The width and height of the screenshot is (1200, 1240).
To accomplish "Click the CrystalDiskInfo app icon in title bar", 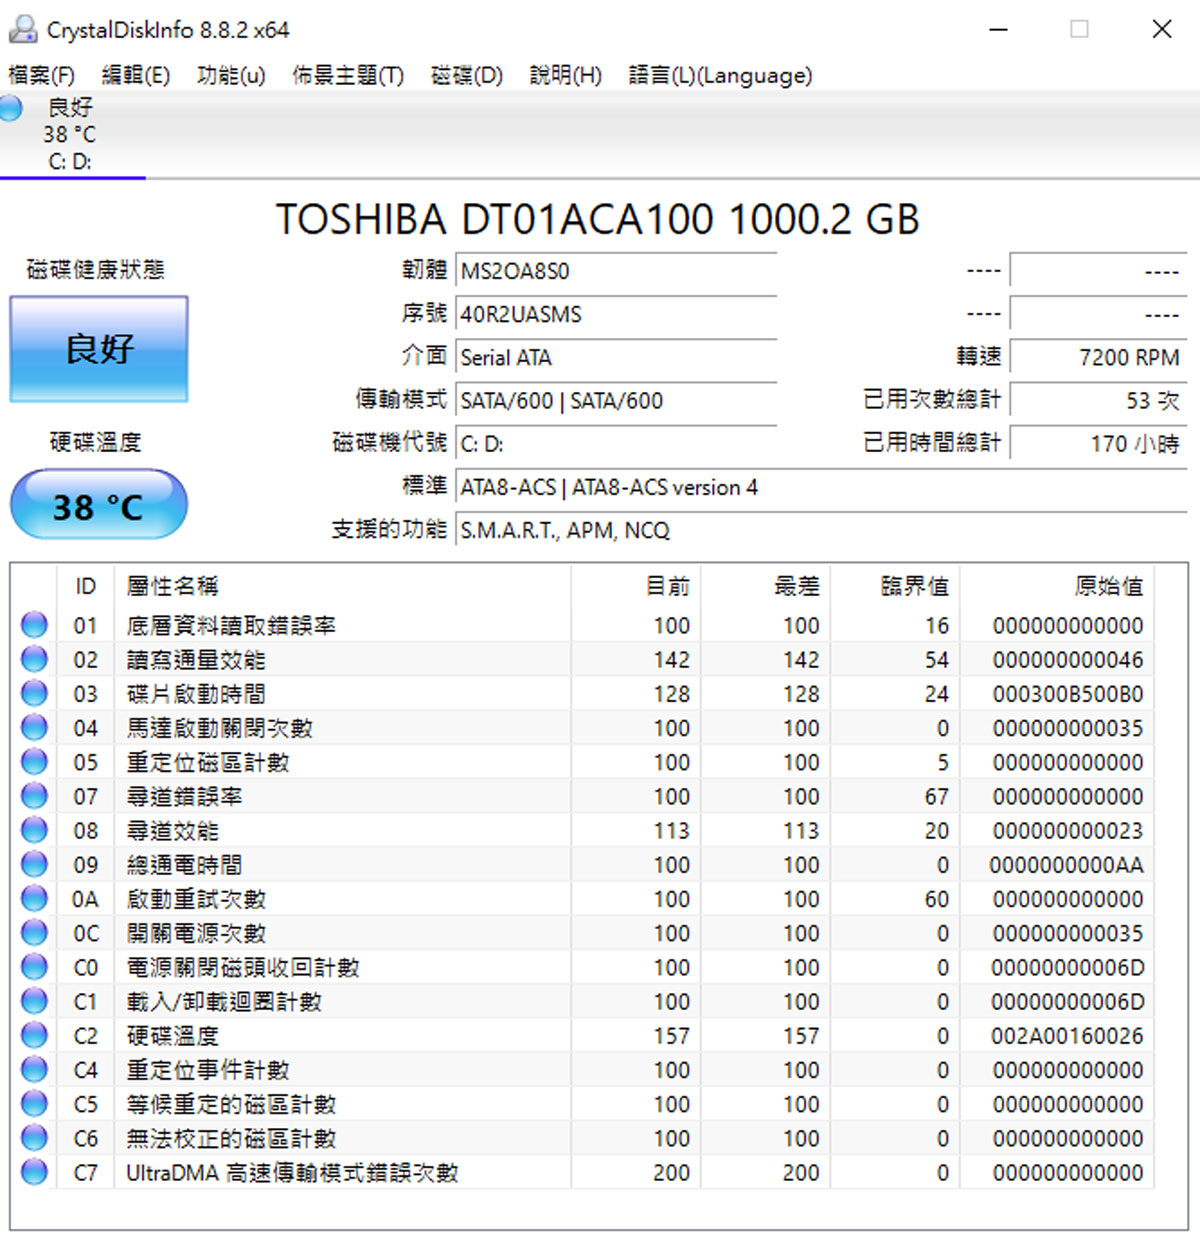I will (x=23, y=30).
